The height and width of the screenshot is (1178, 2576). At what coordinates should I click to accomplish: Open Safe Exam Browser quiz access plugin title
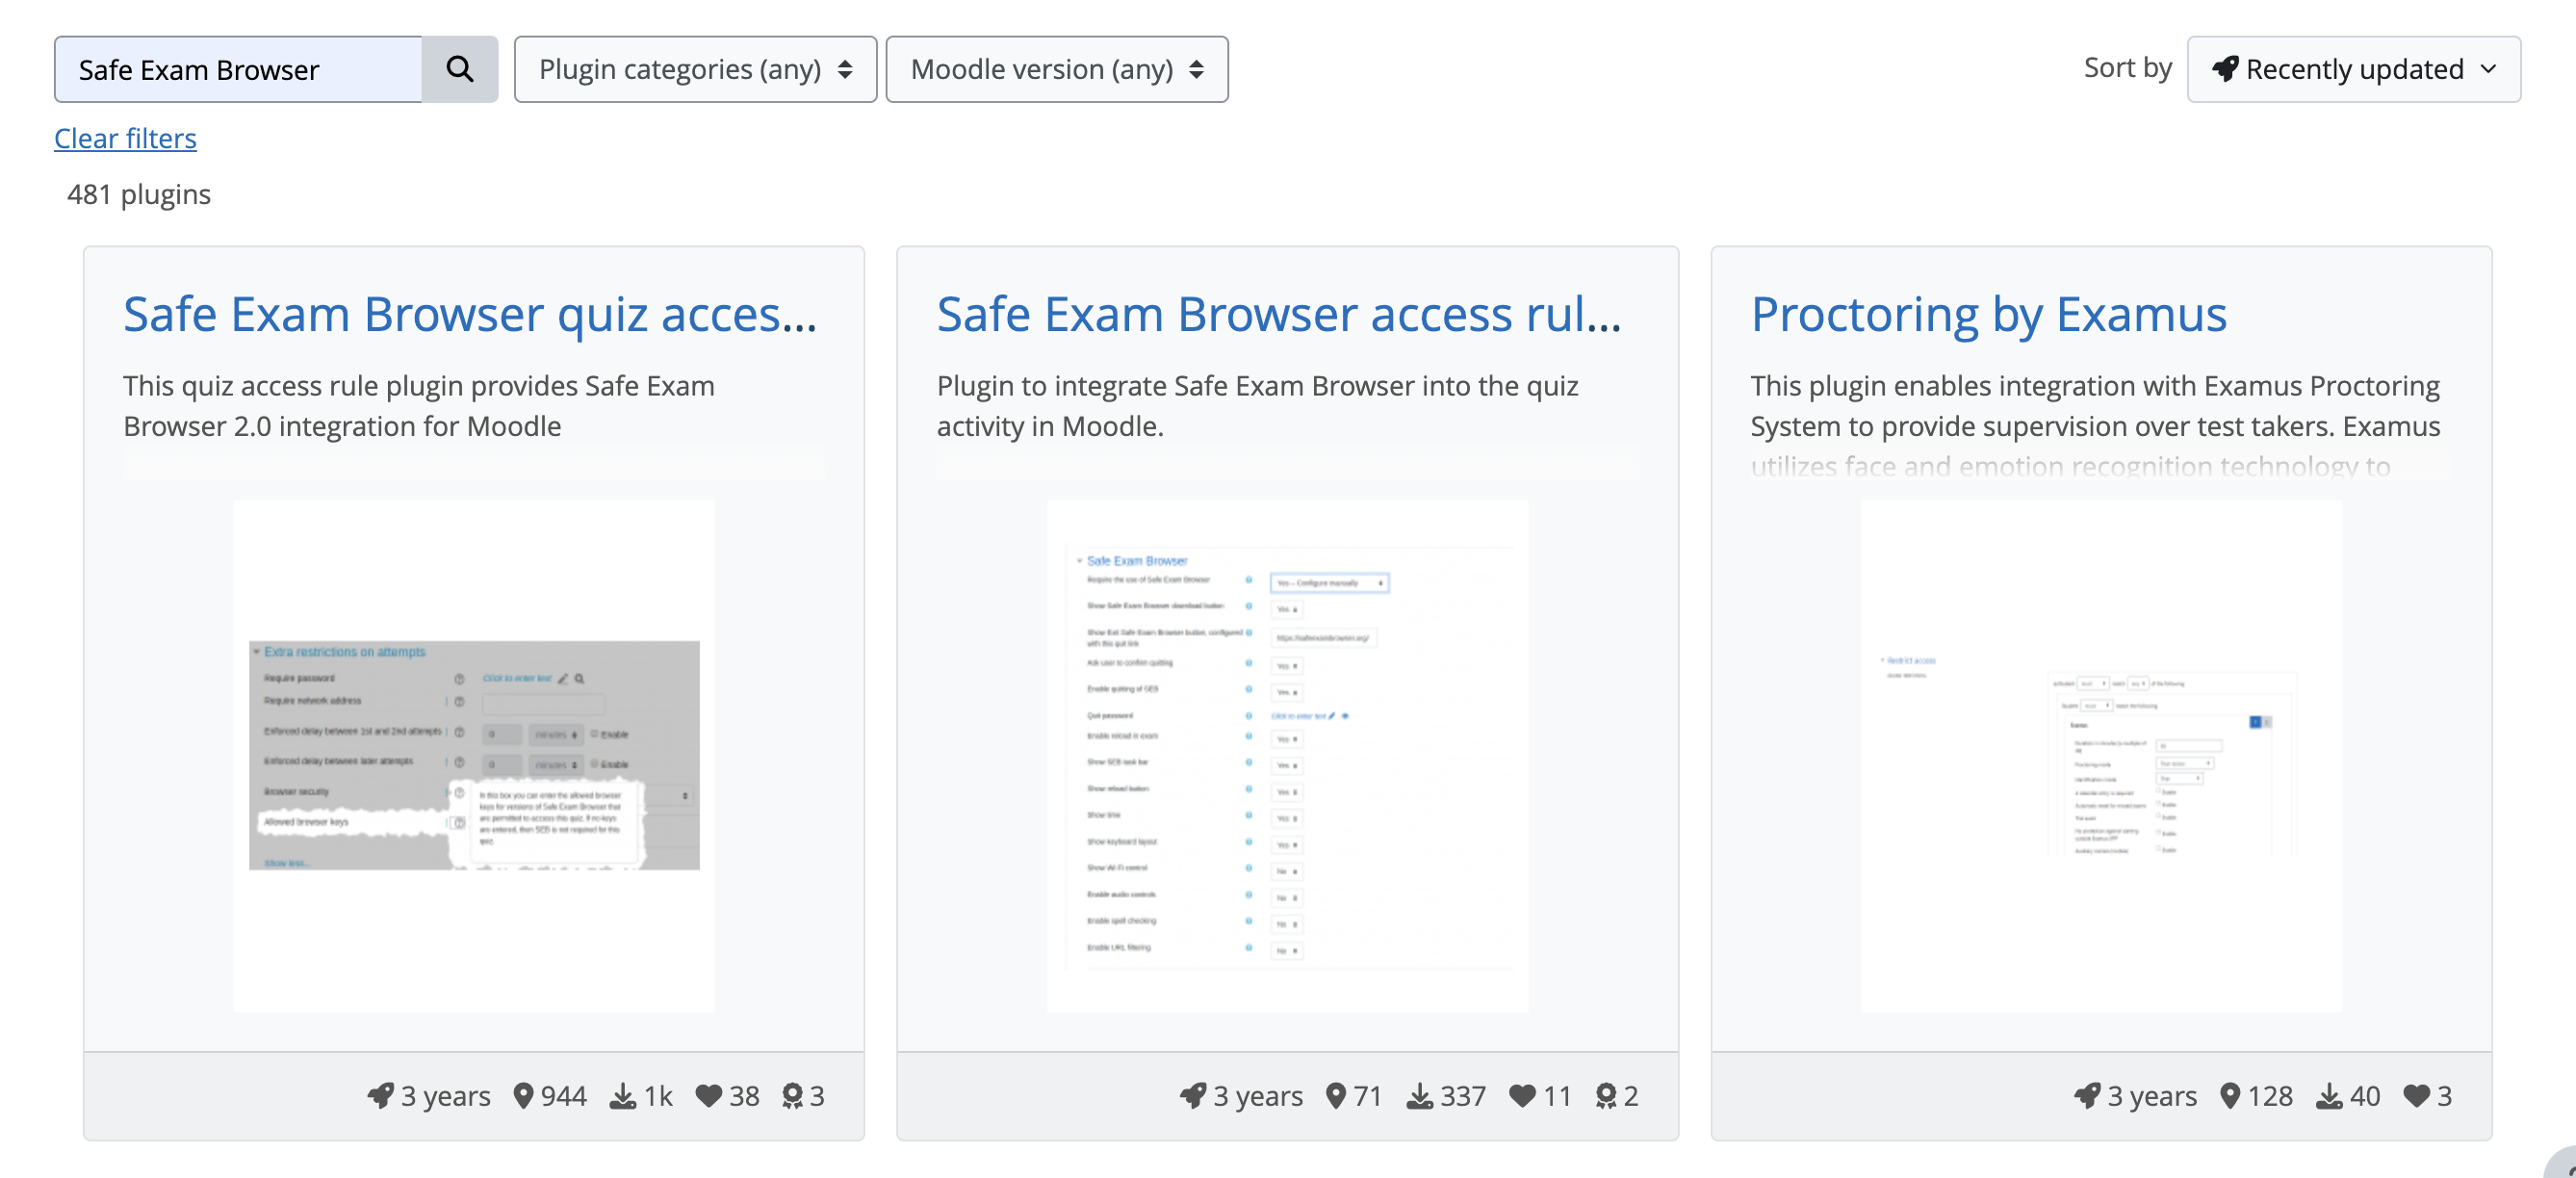(470, 314)
